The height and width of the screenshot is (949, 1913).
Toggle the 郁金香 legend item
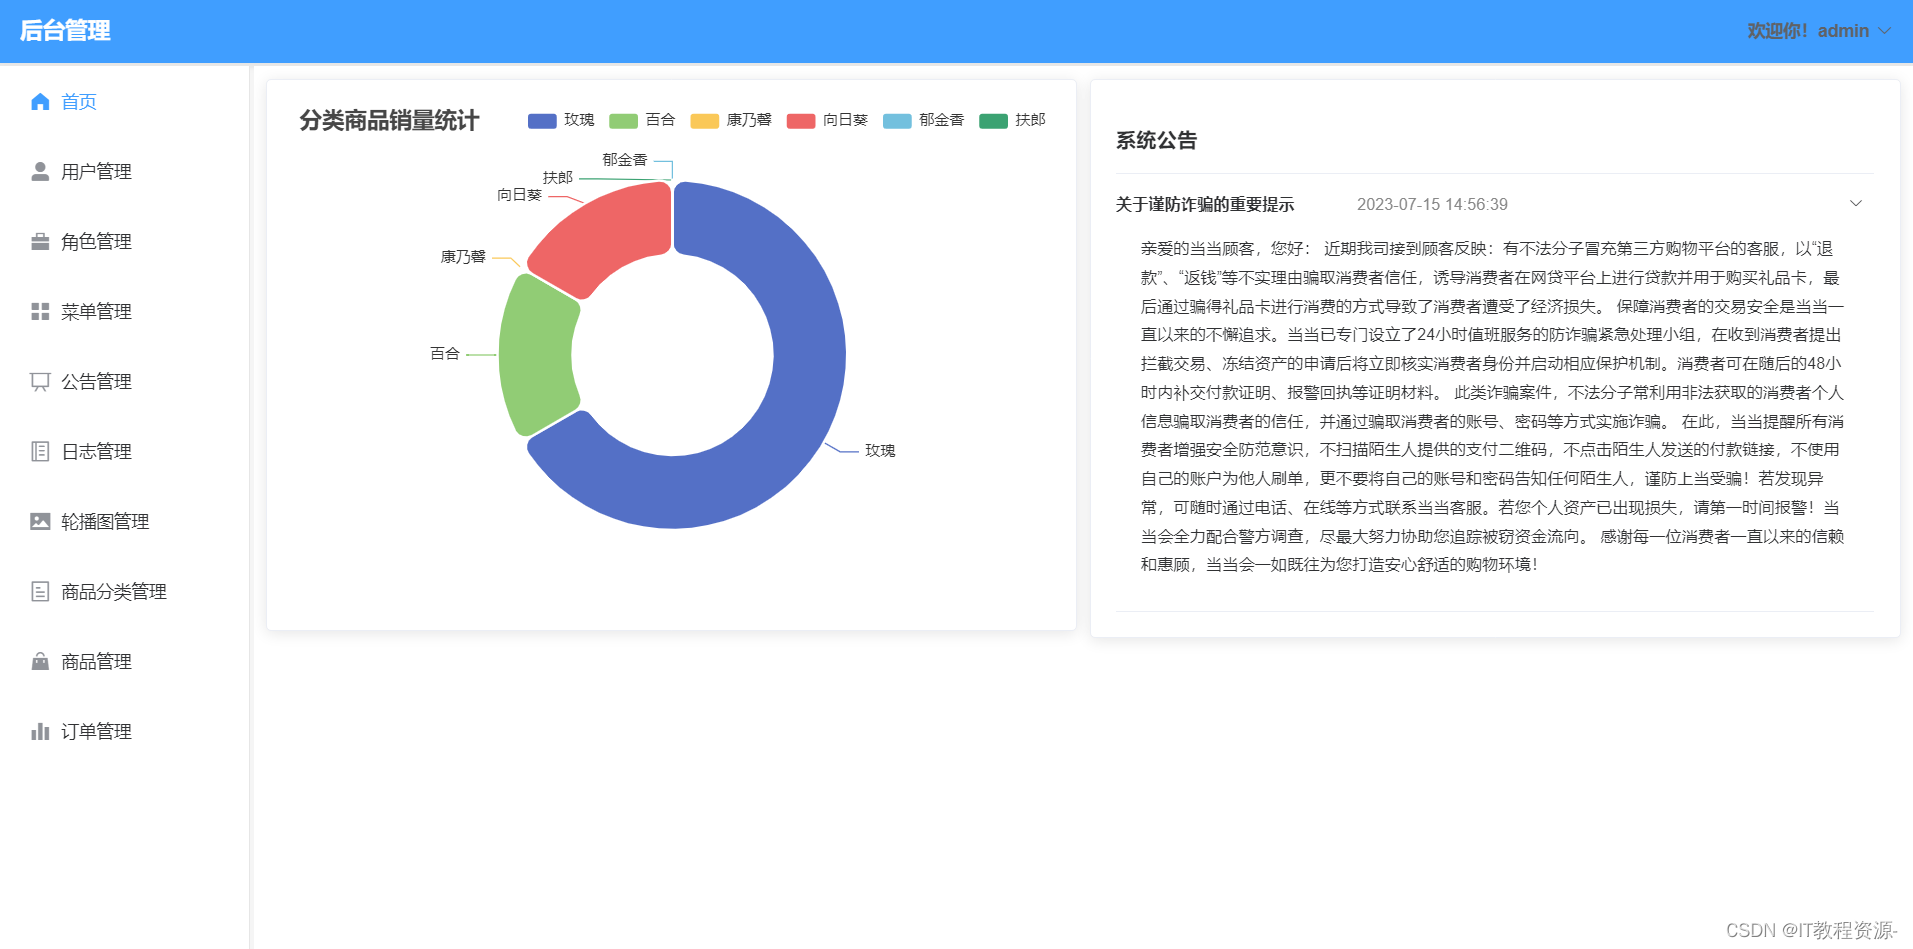(x=924, y=121)
